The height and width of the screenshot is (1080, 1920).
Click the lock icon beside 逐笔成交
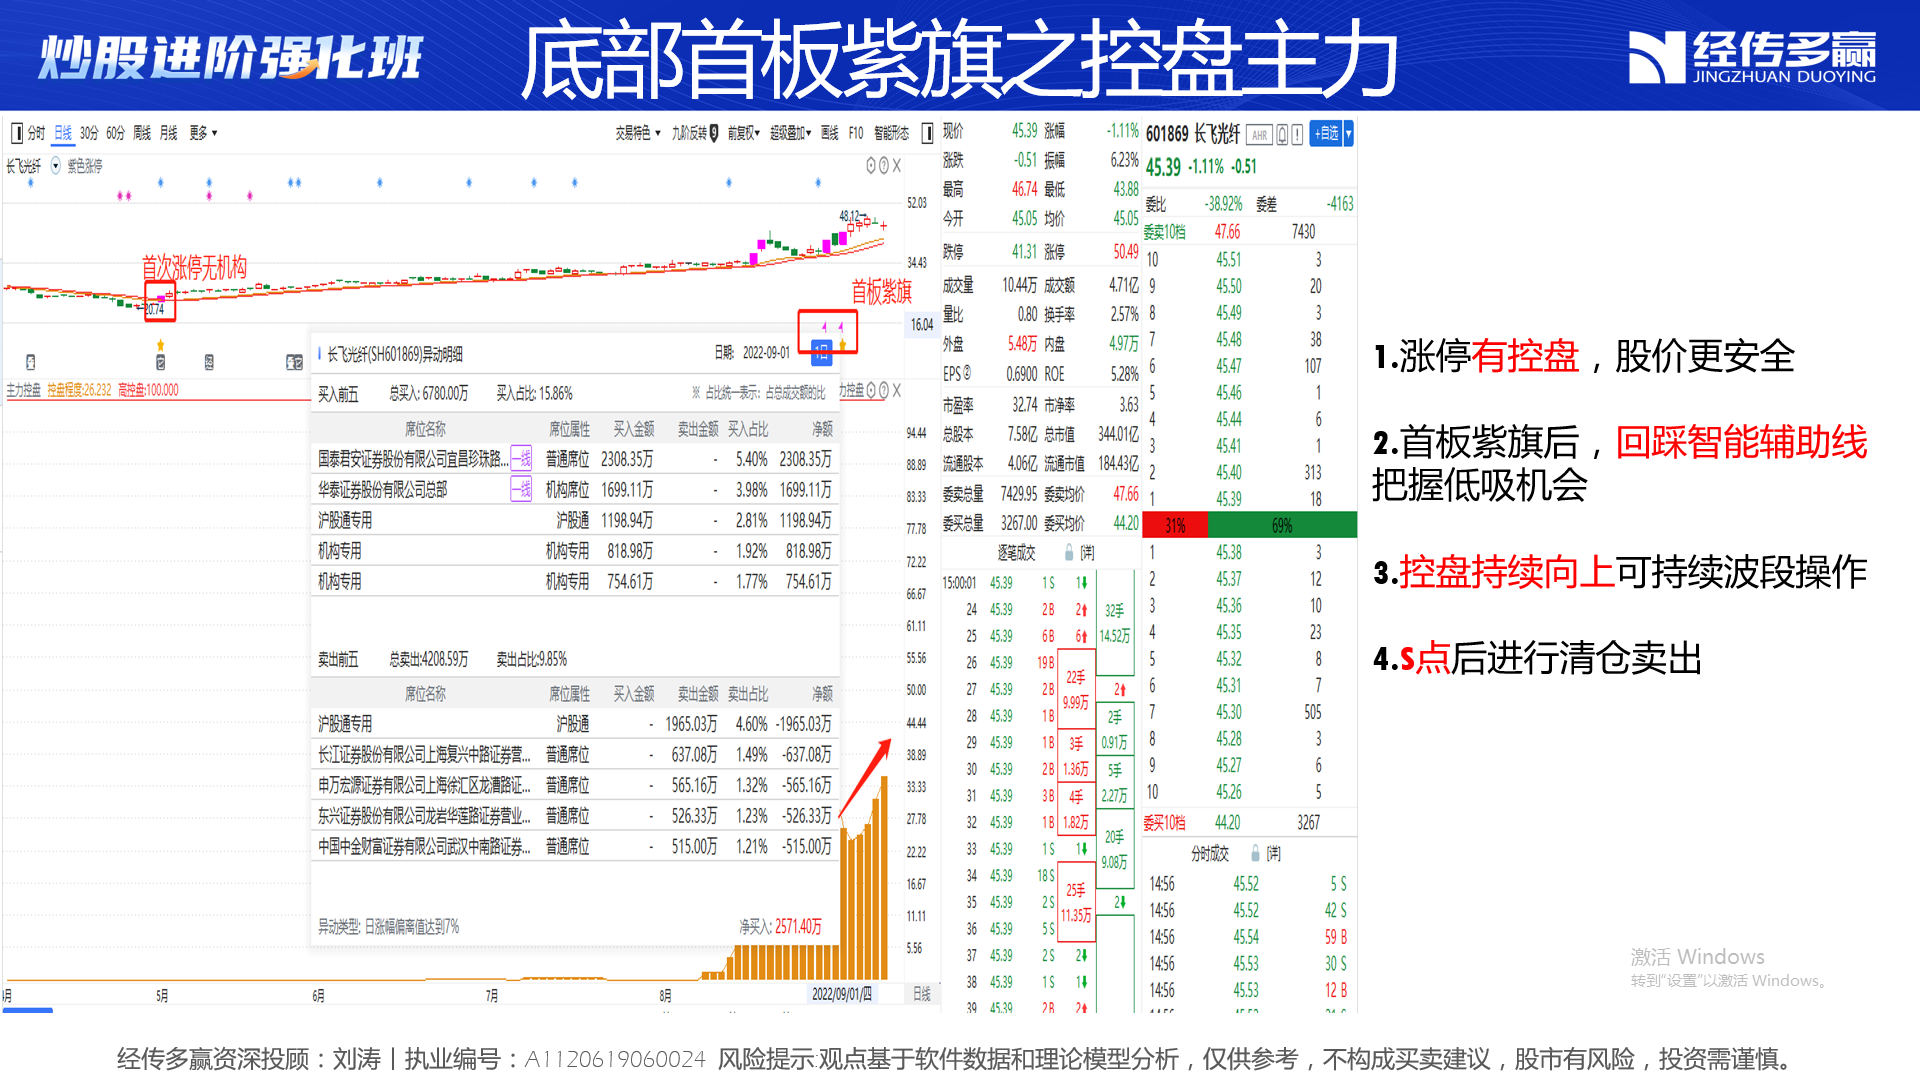click(1069, 553)
